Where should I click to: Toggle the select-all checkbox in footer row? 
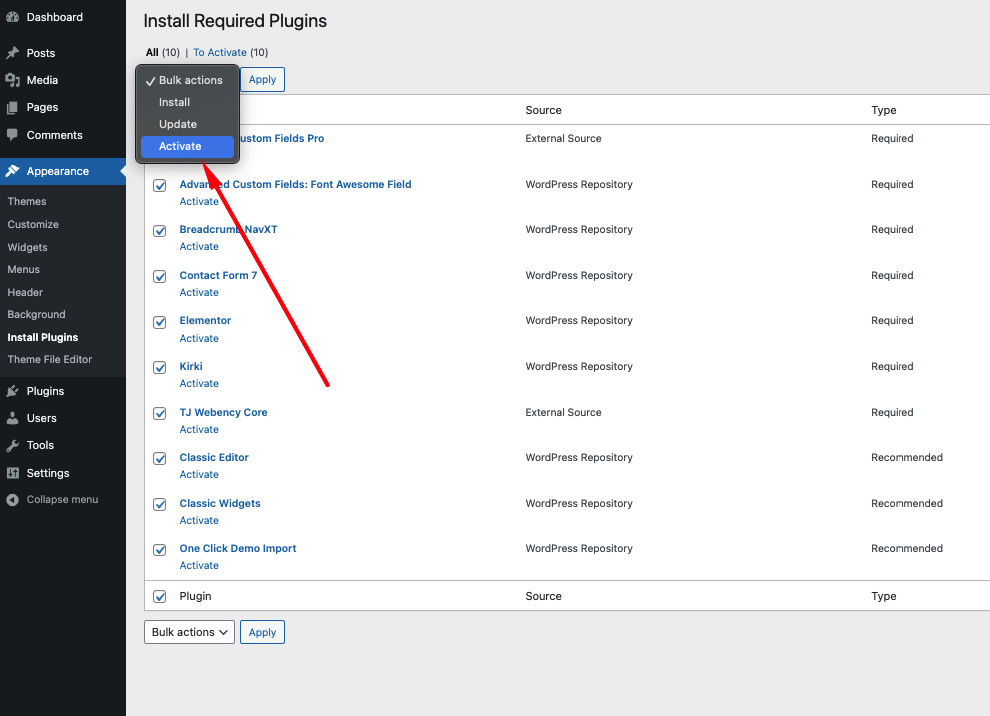point(160,596)
